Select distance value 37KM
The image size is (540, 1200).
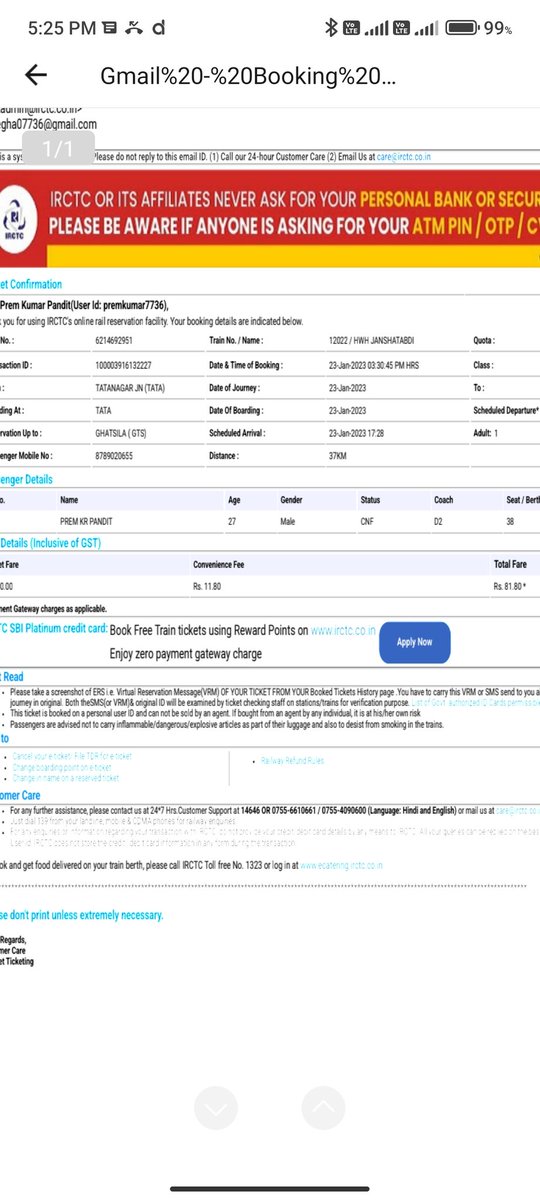point(340,457)
